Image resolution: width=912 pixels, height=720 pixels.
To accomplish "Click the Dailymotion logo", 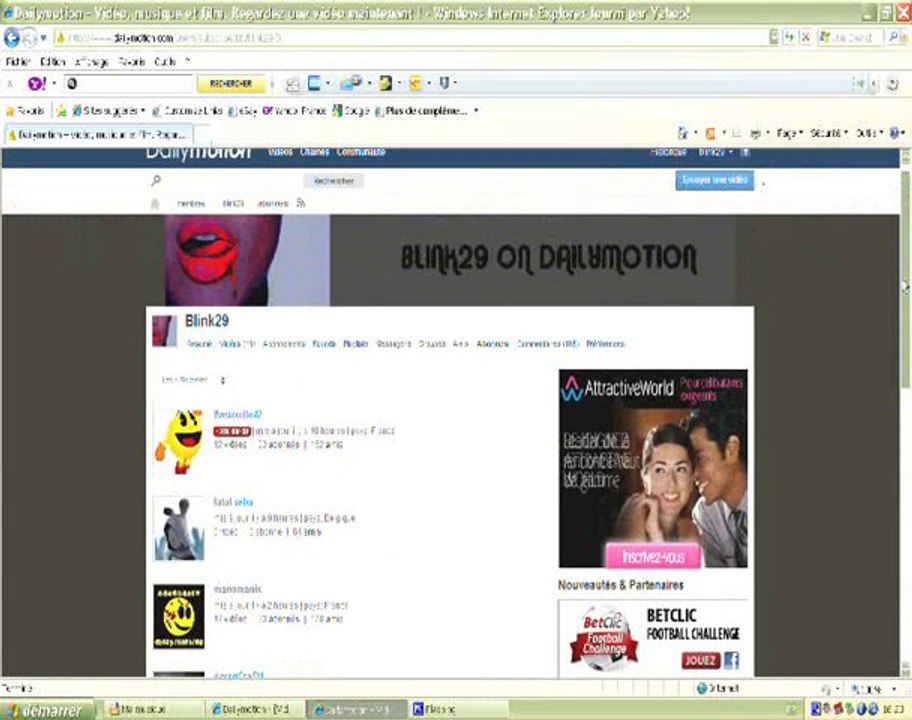I will click(x=198, y=152).
